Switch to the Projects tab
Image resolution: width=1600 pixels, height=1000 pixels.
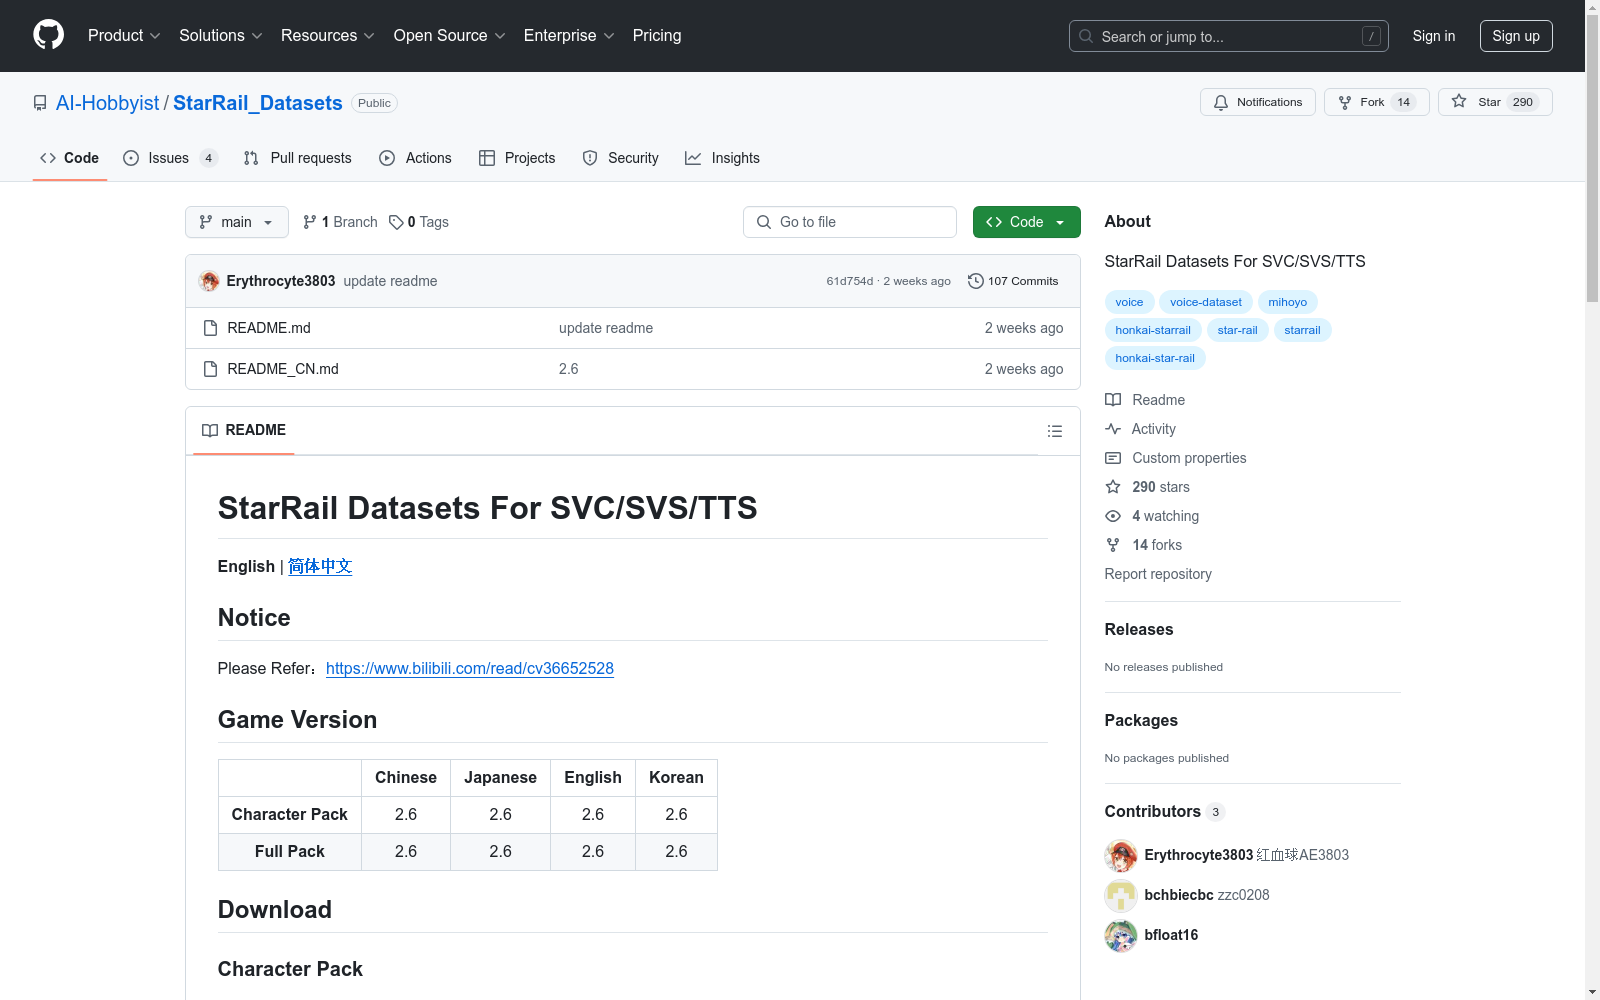tap(517, 158)
